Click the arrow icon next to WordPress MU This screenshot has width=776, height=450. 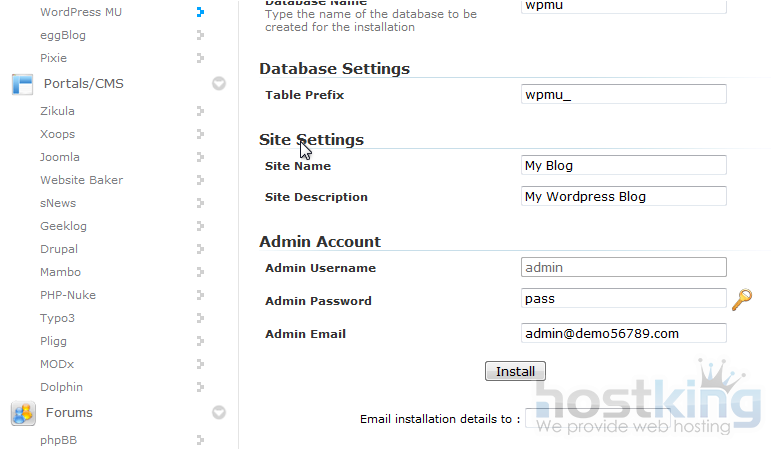(x=200, y=13)
